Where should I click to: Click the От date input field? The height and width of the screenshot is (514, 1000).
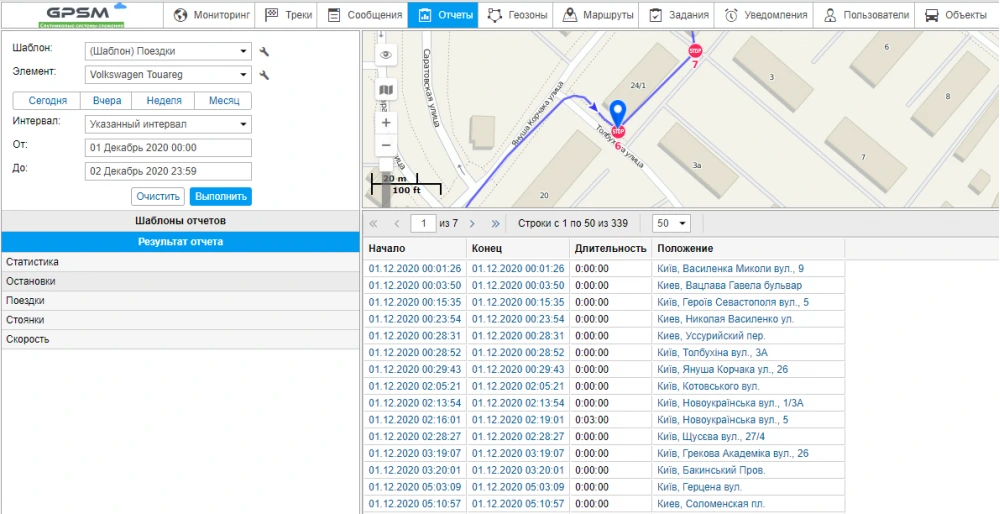[167, 148]
